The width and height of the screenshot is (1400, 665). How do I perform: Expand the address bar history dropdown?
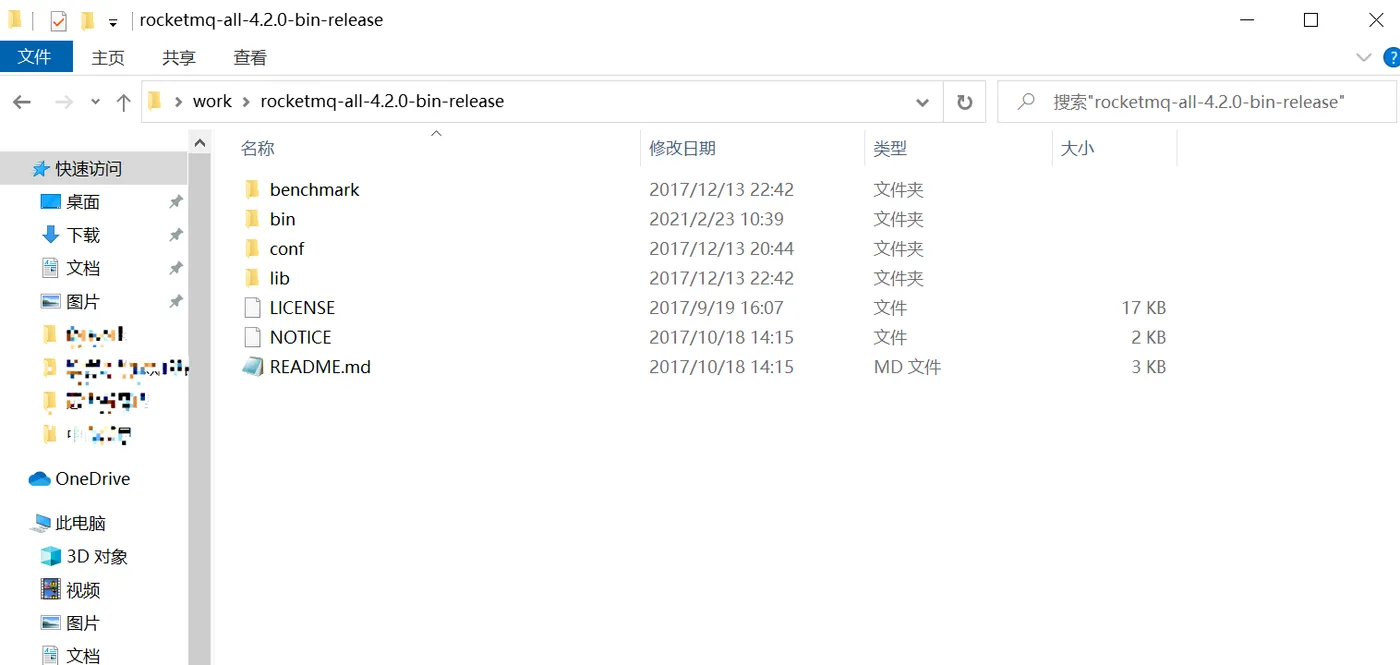tap(922, 102)
